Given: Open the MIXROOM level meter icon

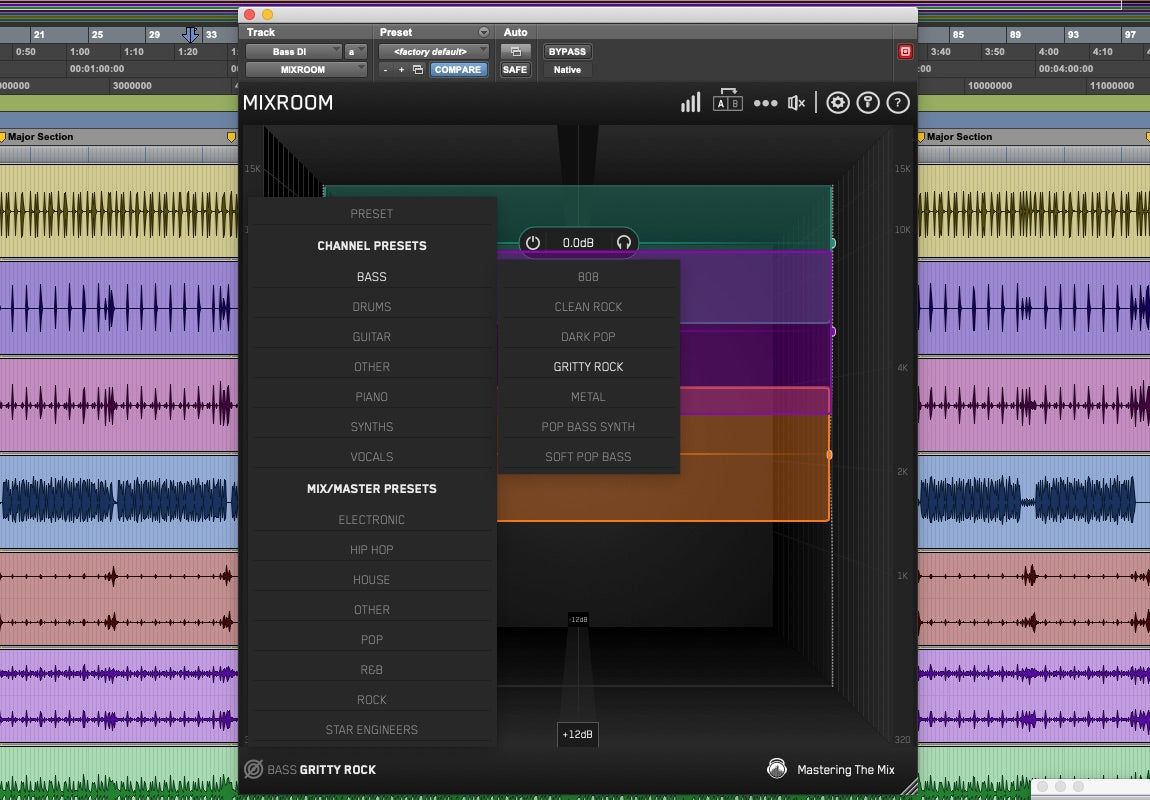Looking at the screenshot, I should click(690, 103).
